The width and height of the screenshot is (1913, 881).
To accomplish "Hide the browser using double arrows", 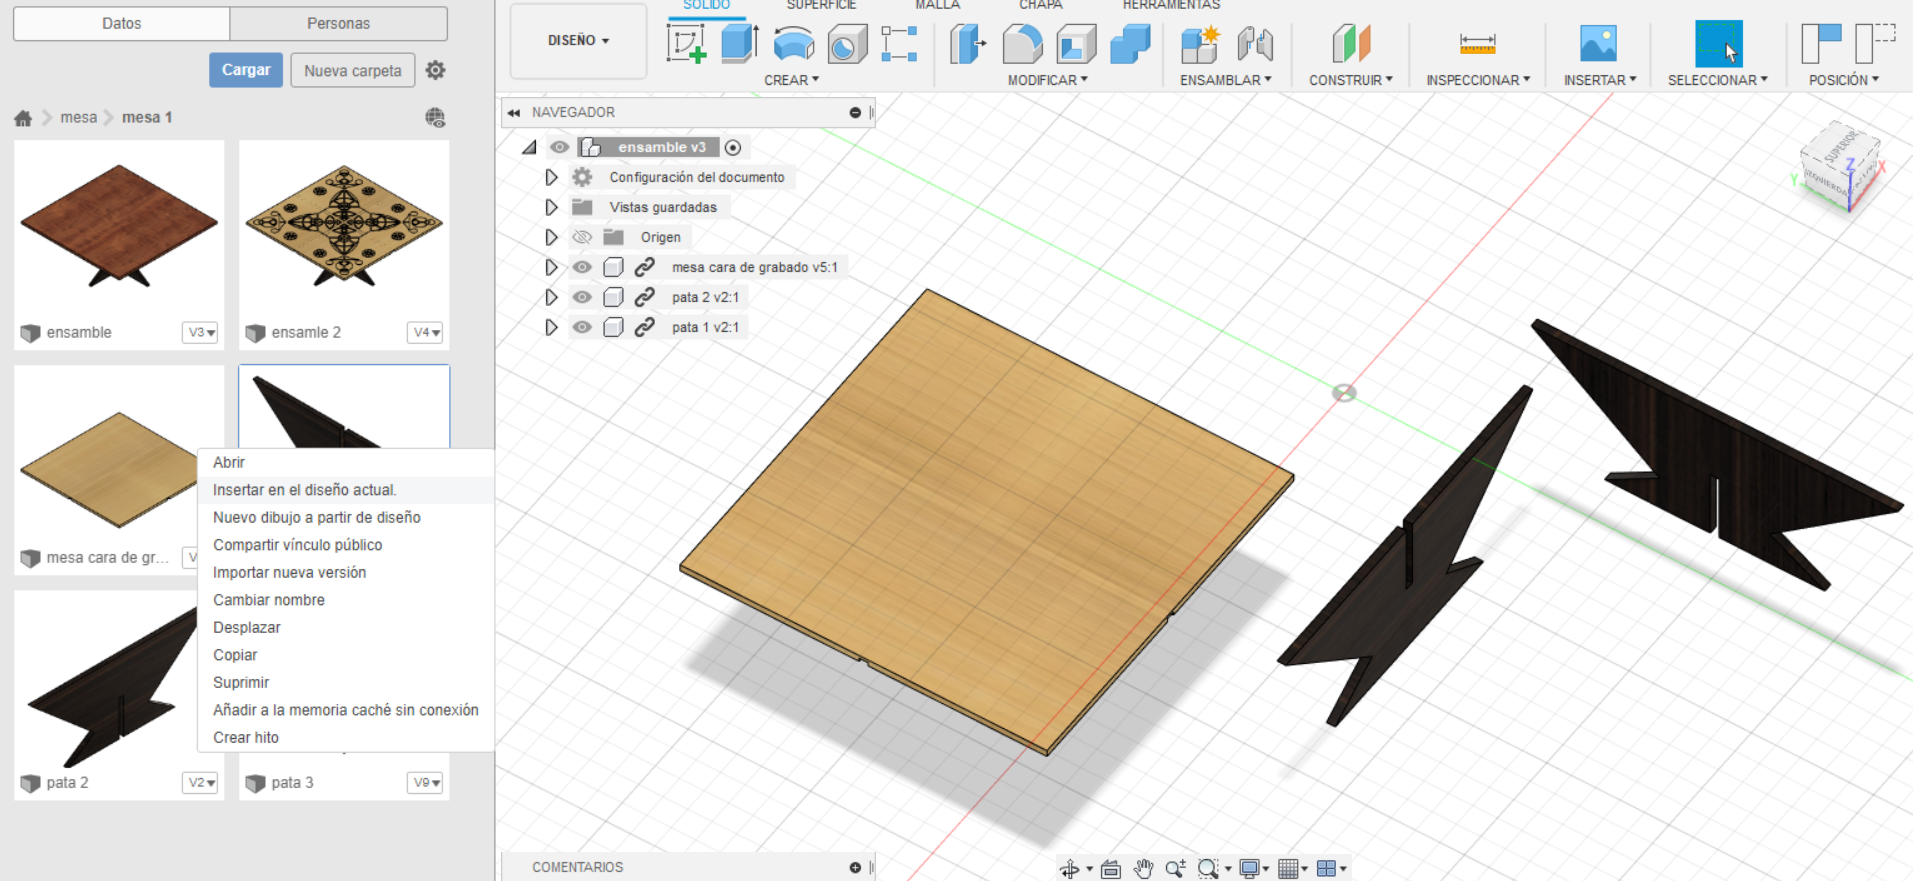I will tap(514, 113).
